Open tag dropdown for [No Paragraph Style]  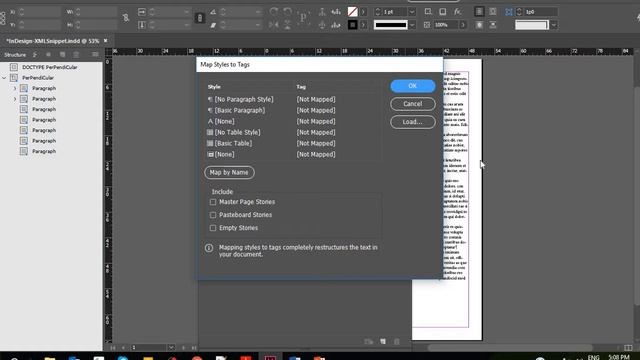[316, 99]
